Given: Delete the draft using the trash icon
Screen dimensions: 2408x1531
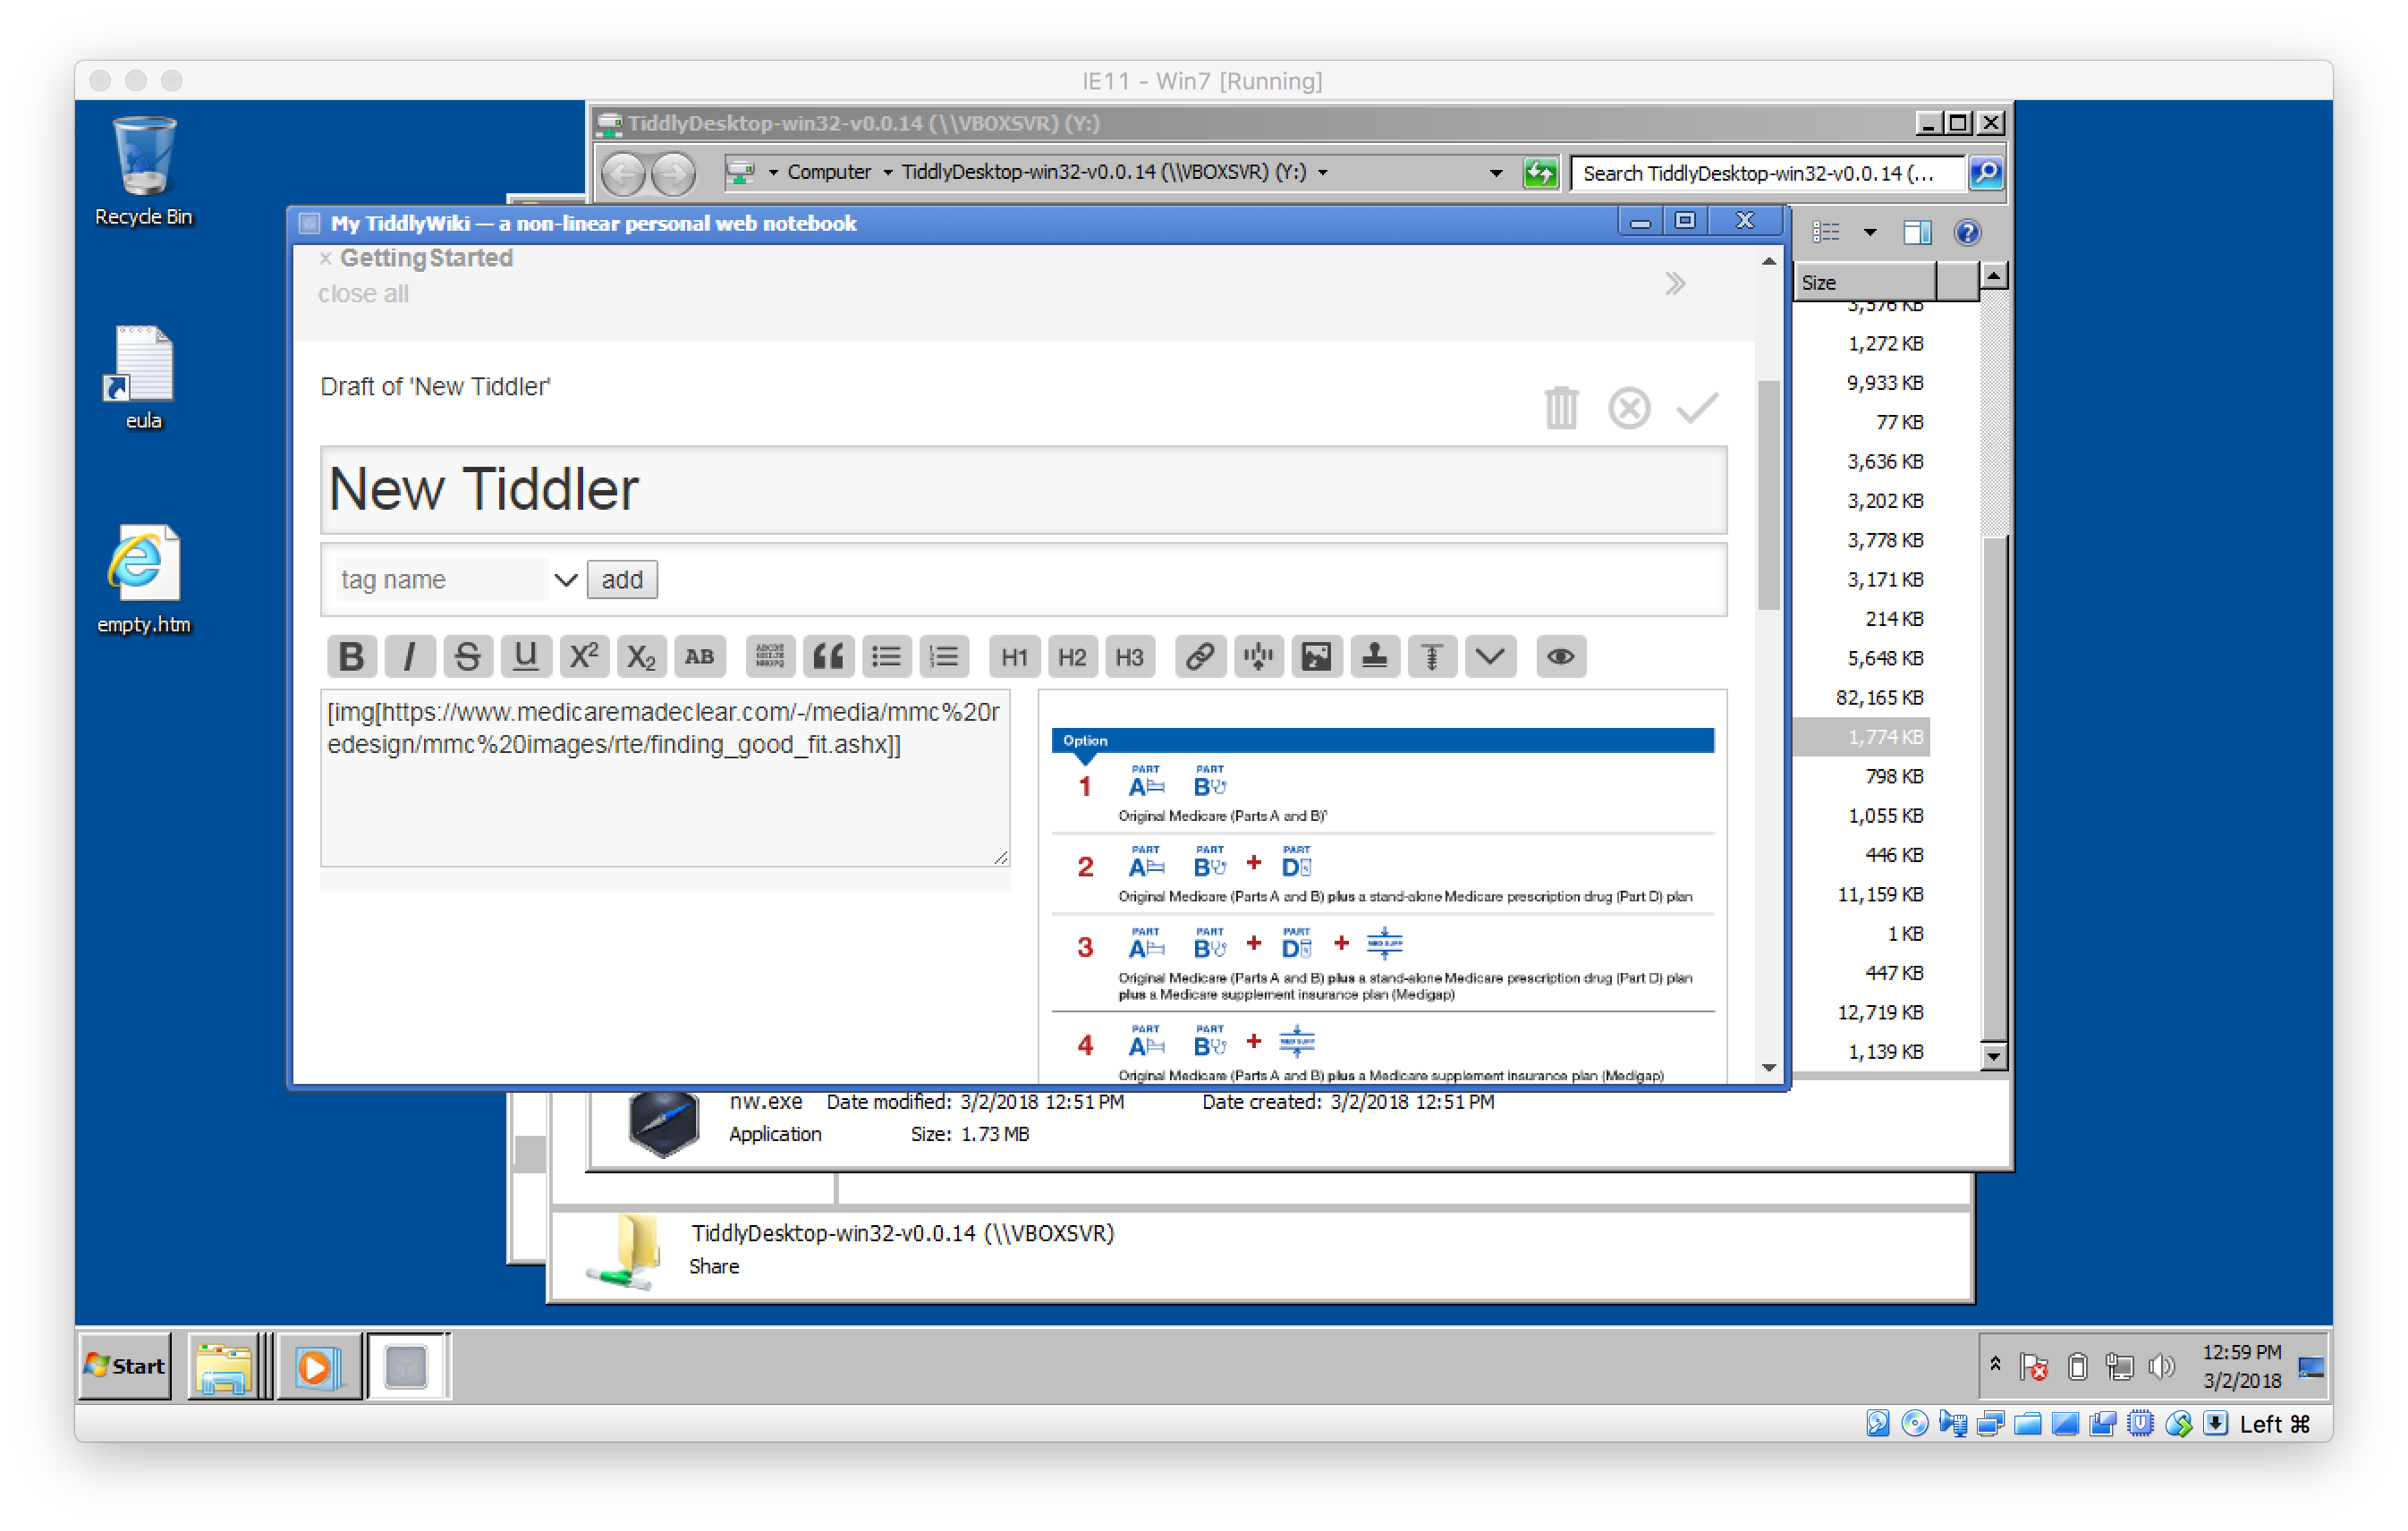Looking at the screenshot, I should (1561, 408).
